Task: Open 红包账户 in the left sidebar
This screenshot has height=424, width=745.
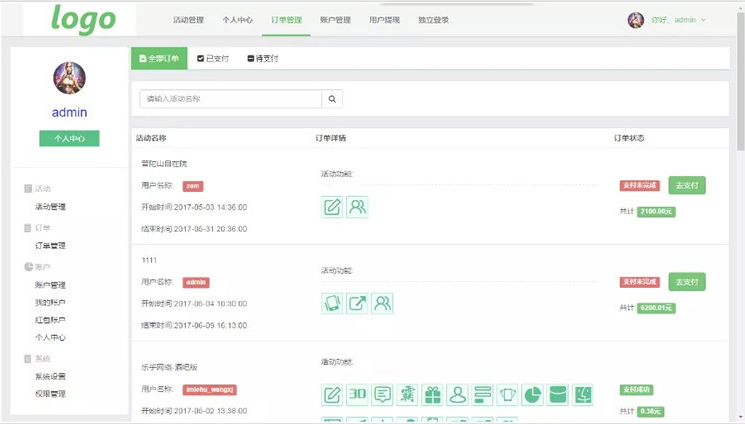Action: coord(50,320)
